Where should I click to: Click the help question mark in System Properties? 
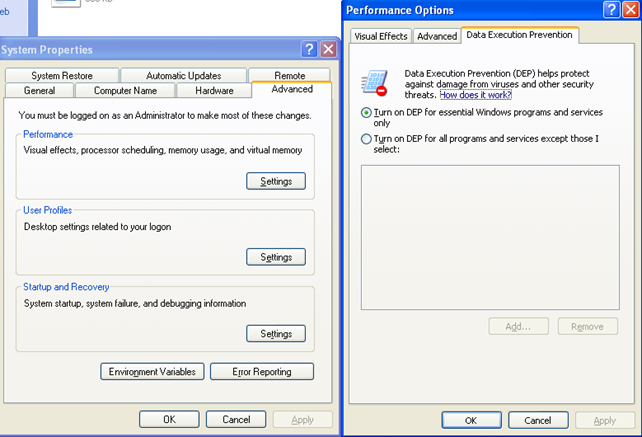(310, 49)
